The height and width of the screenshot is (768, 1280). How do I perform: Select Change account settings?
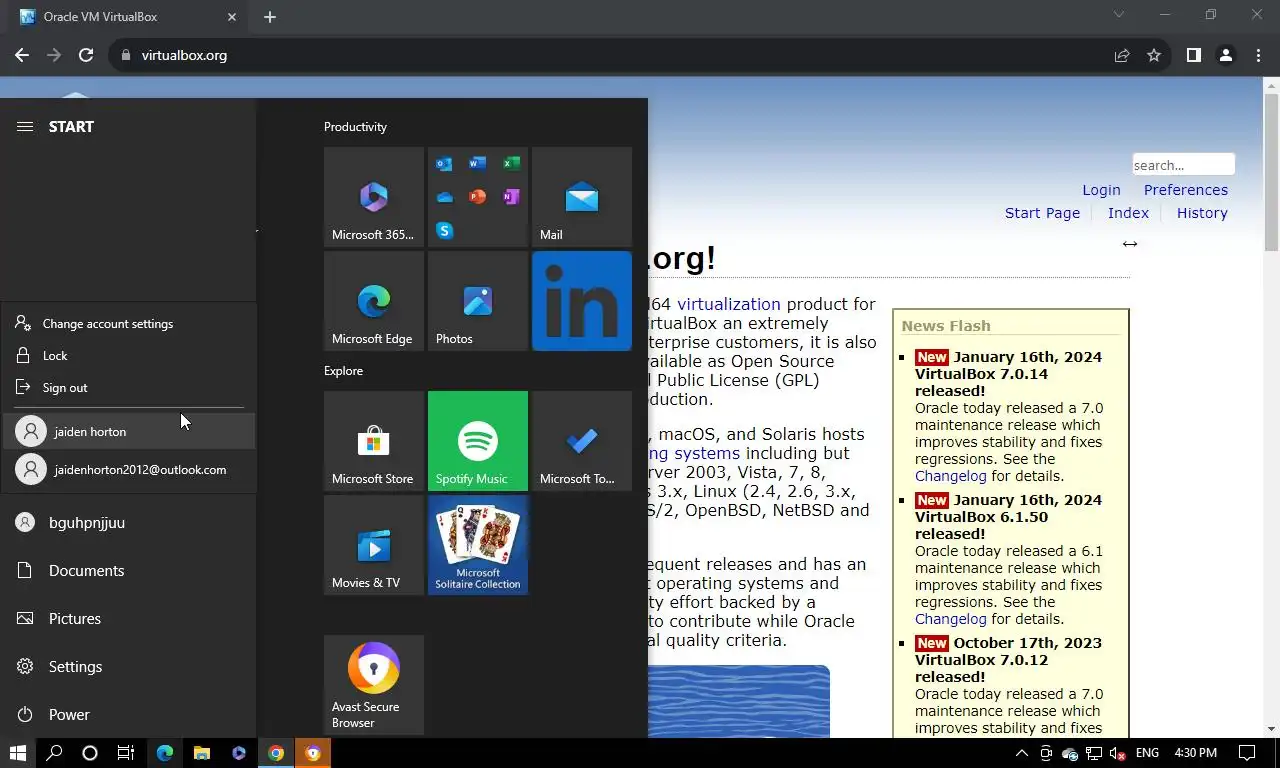[128, 324]
